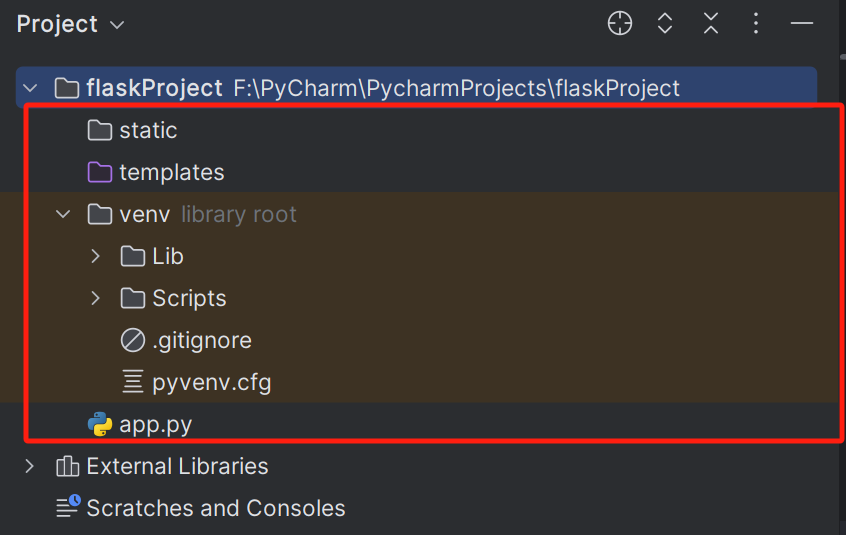Select the pyvenv.cfg file
The height and width of the screenshot is (535, 846).
click(211, 382)
